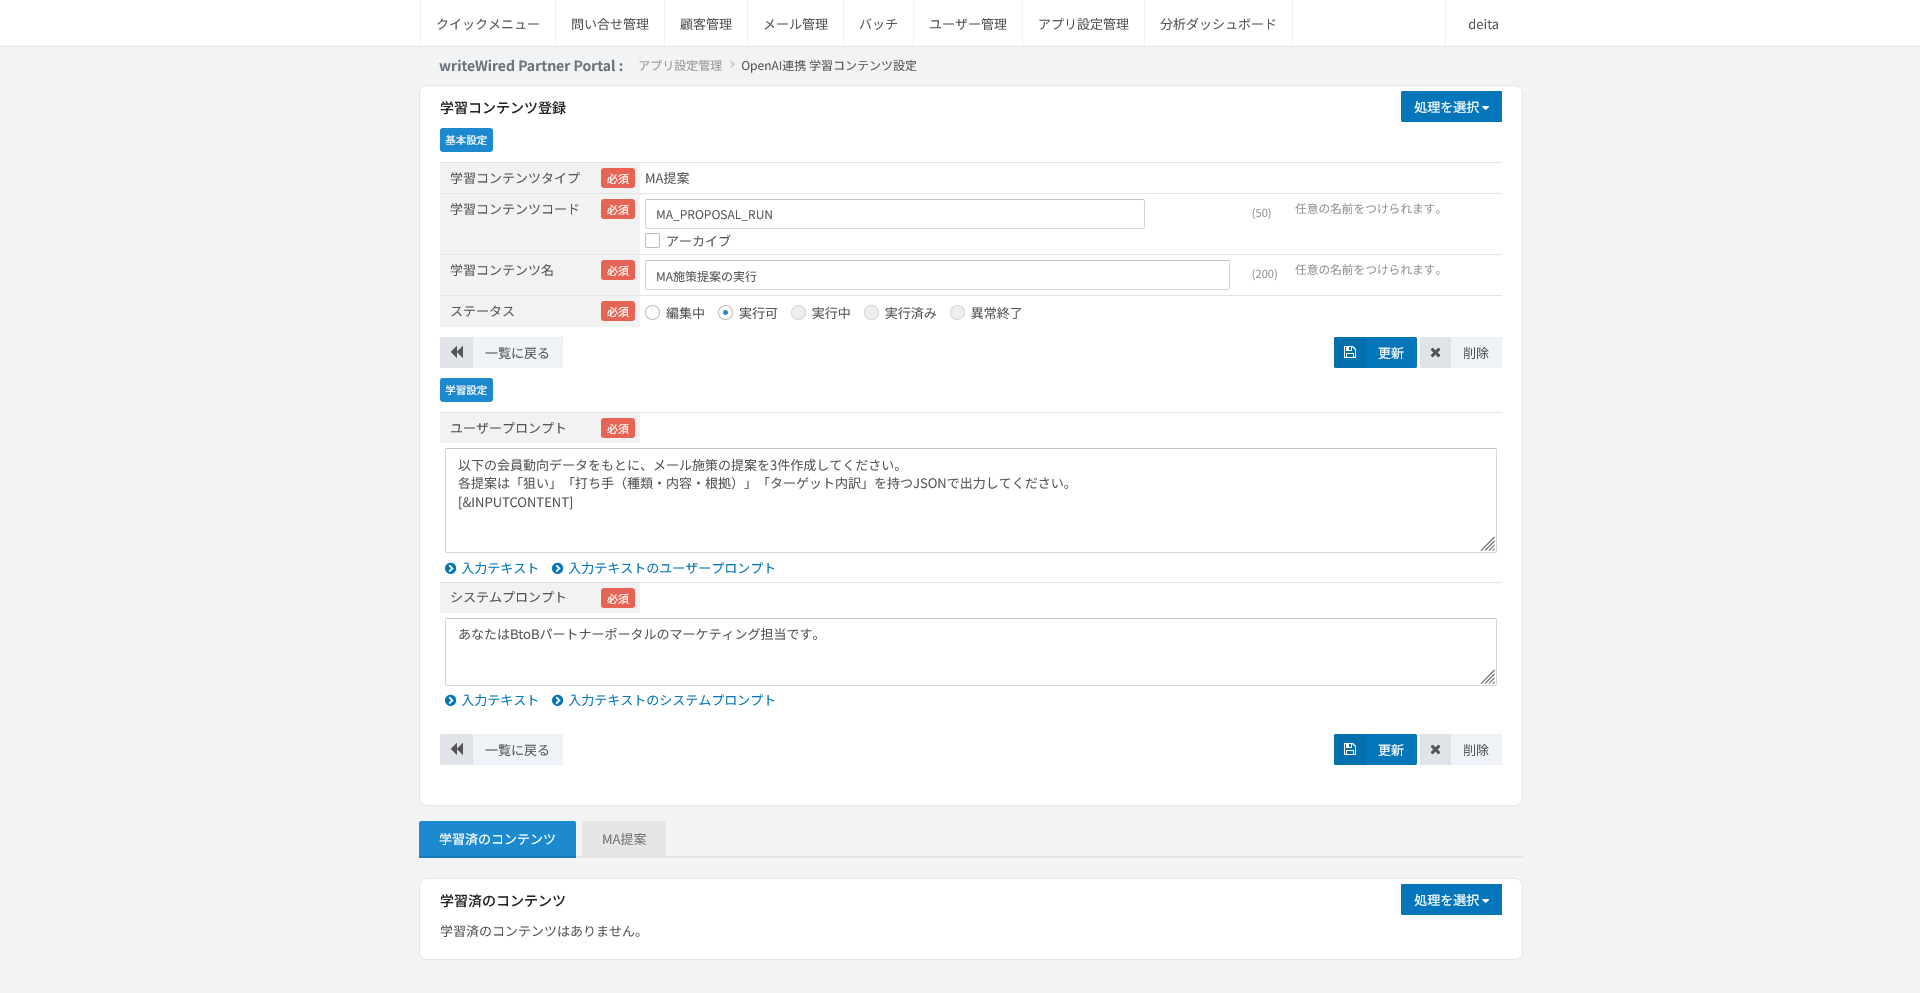Click the MA提案 content type value

(667, 178)
